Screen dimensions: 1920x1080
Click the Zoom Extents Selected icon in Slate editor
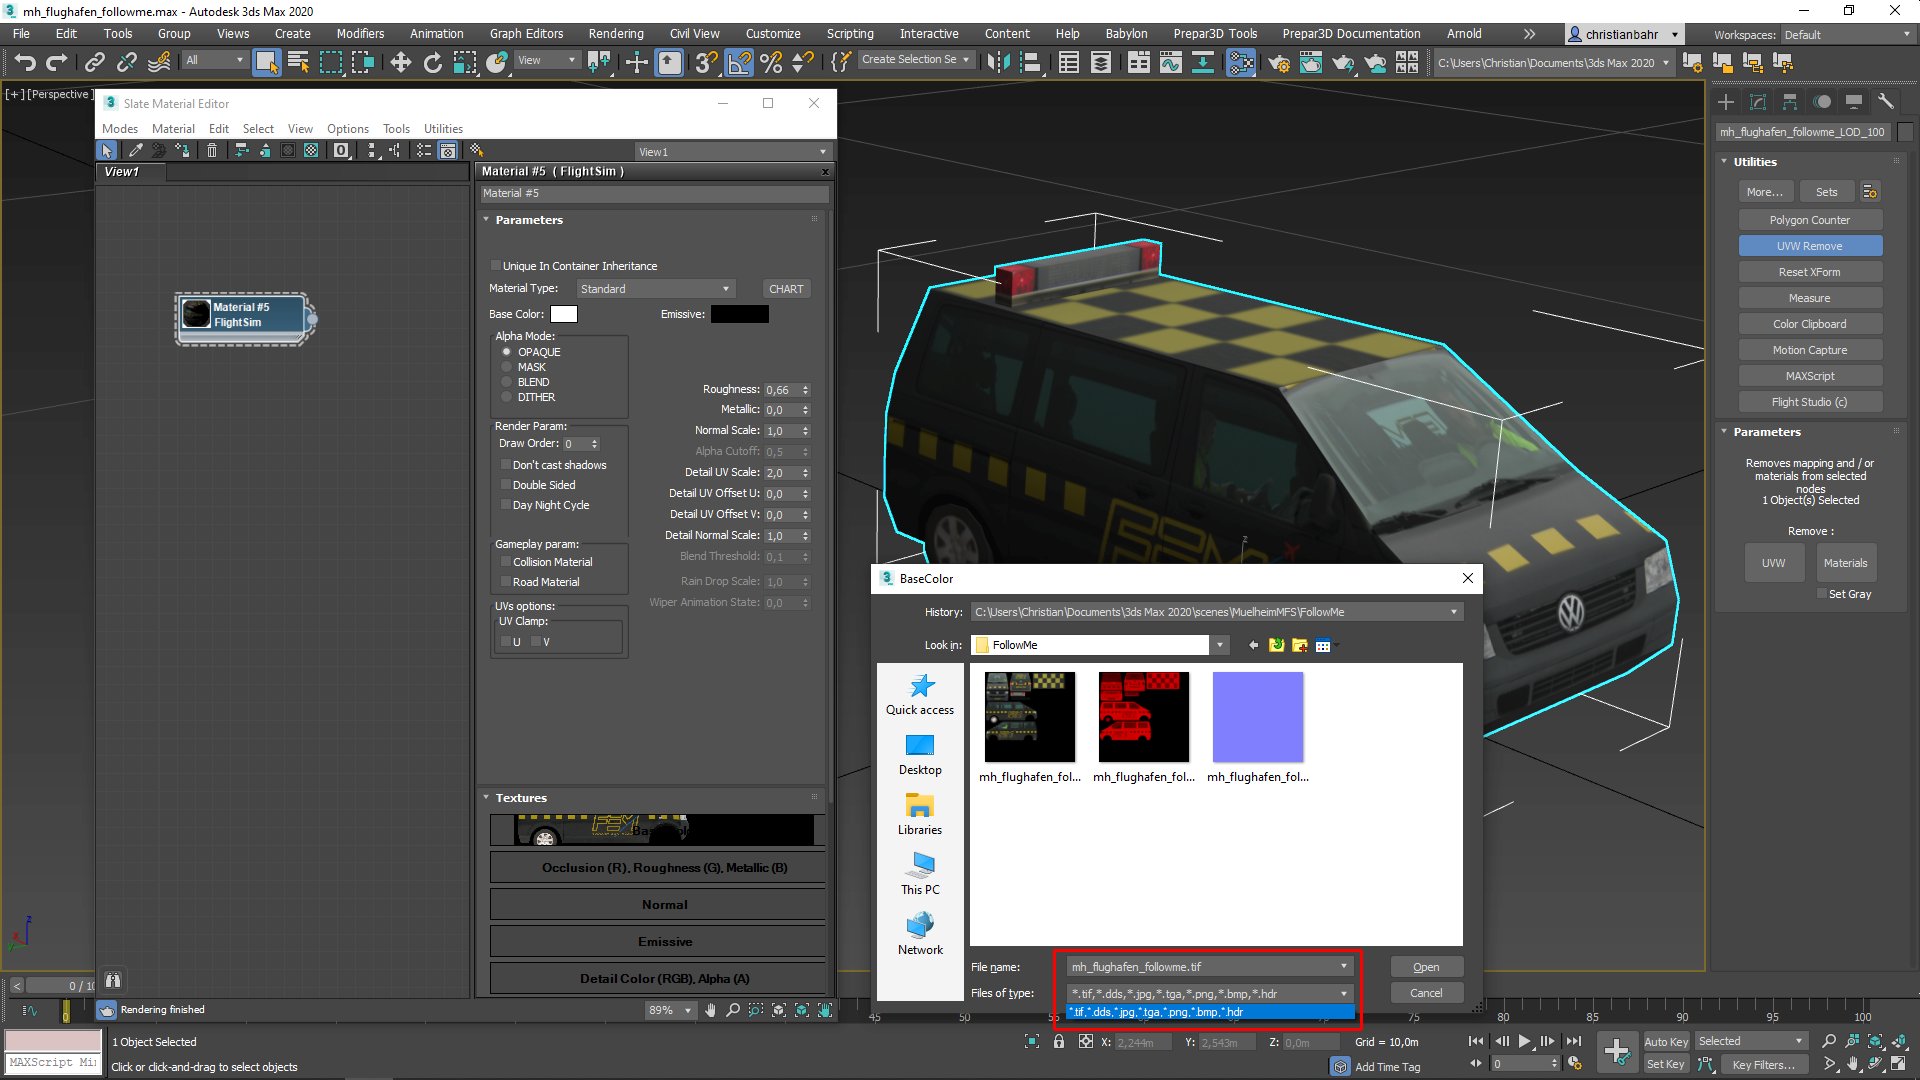802,1010
